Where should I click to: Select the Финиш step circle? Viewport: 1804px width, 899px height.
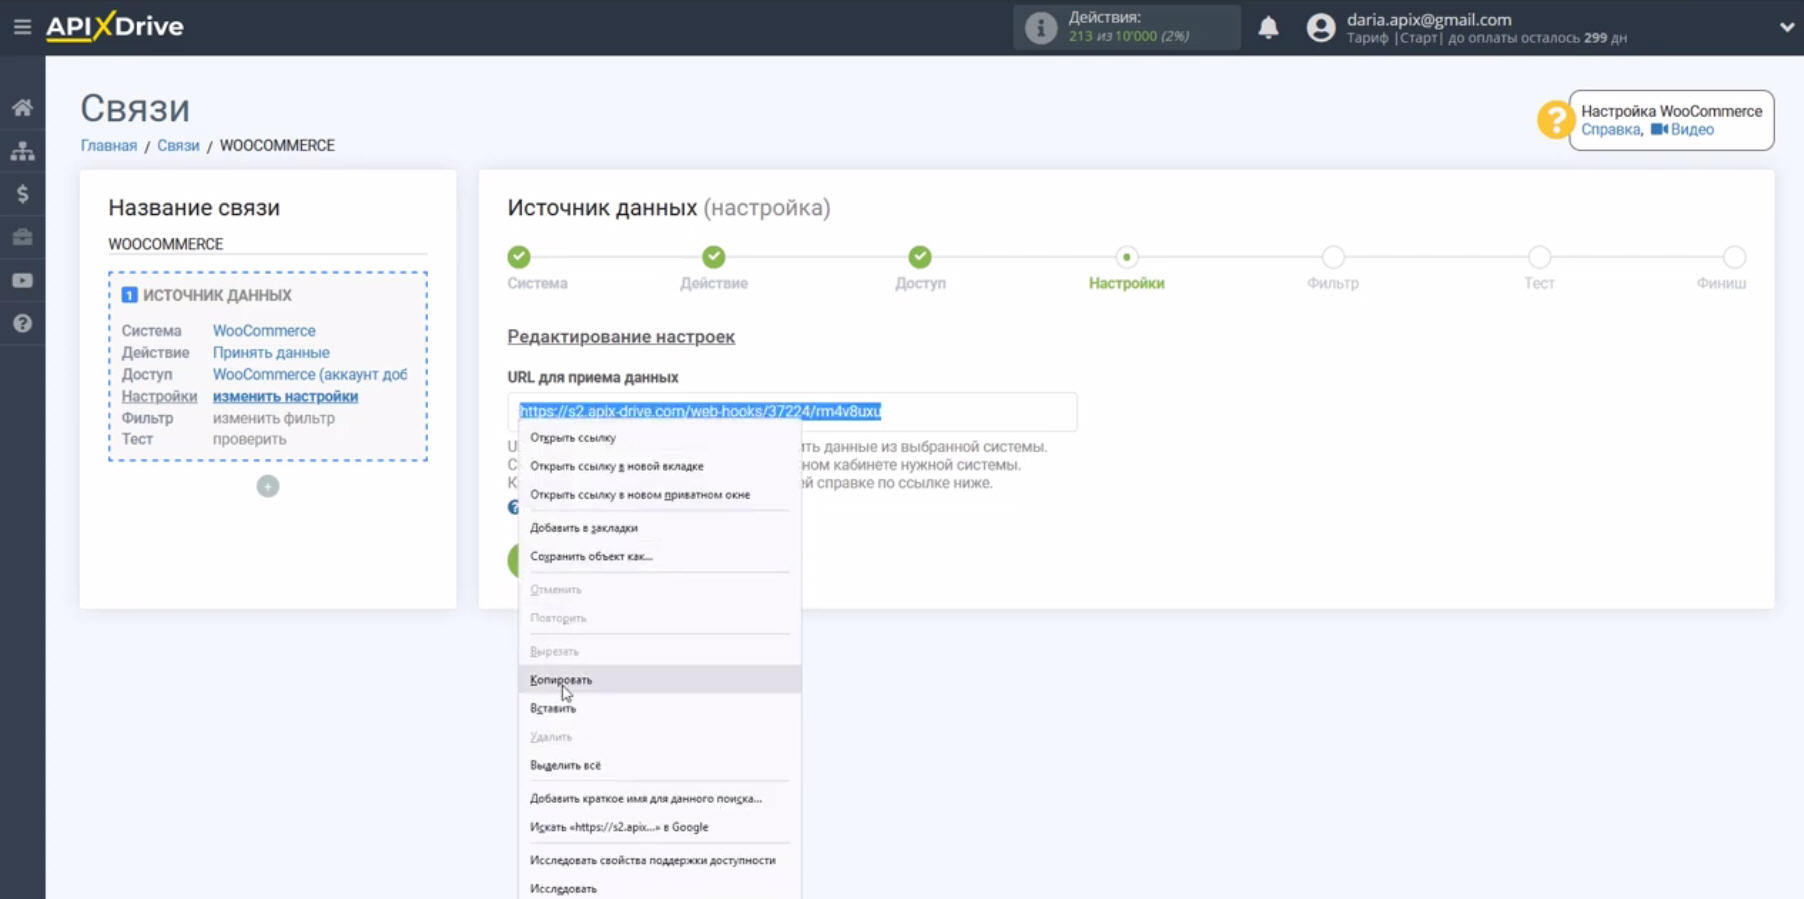pos(1734,257)
